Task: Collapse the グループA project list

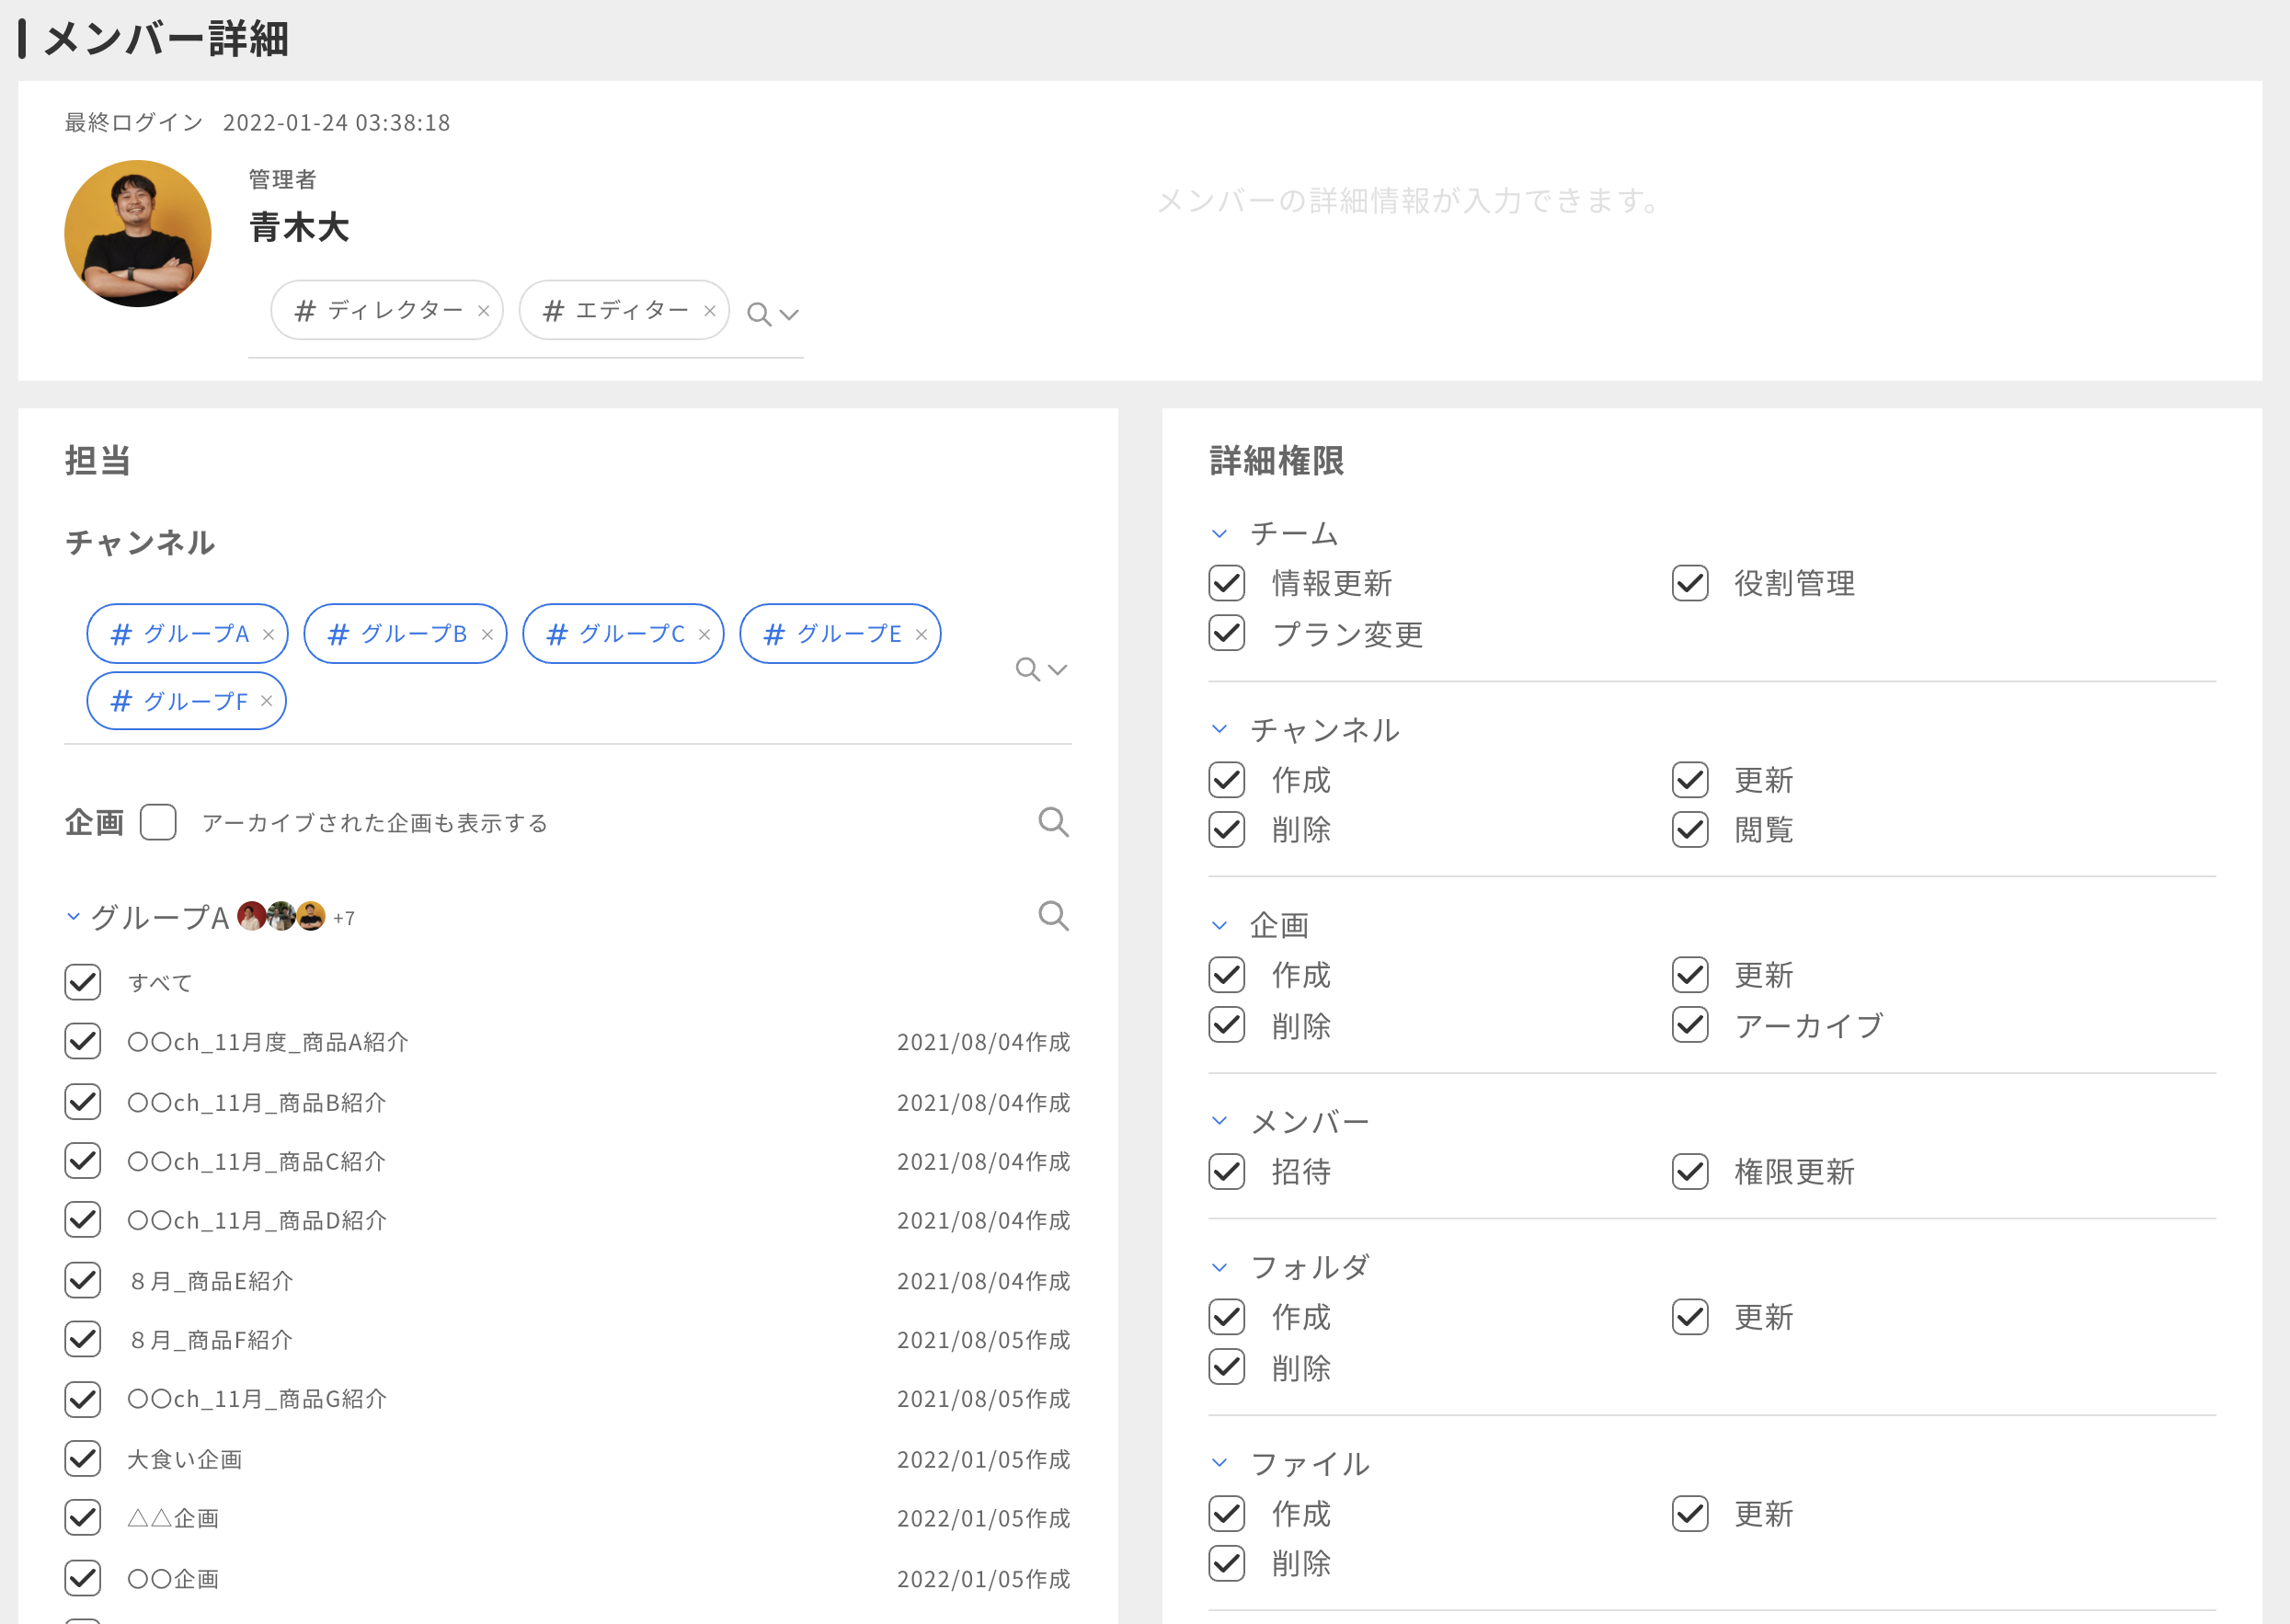Action: (73, 916)
